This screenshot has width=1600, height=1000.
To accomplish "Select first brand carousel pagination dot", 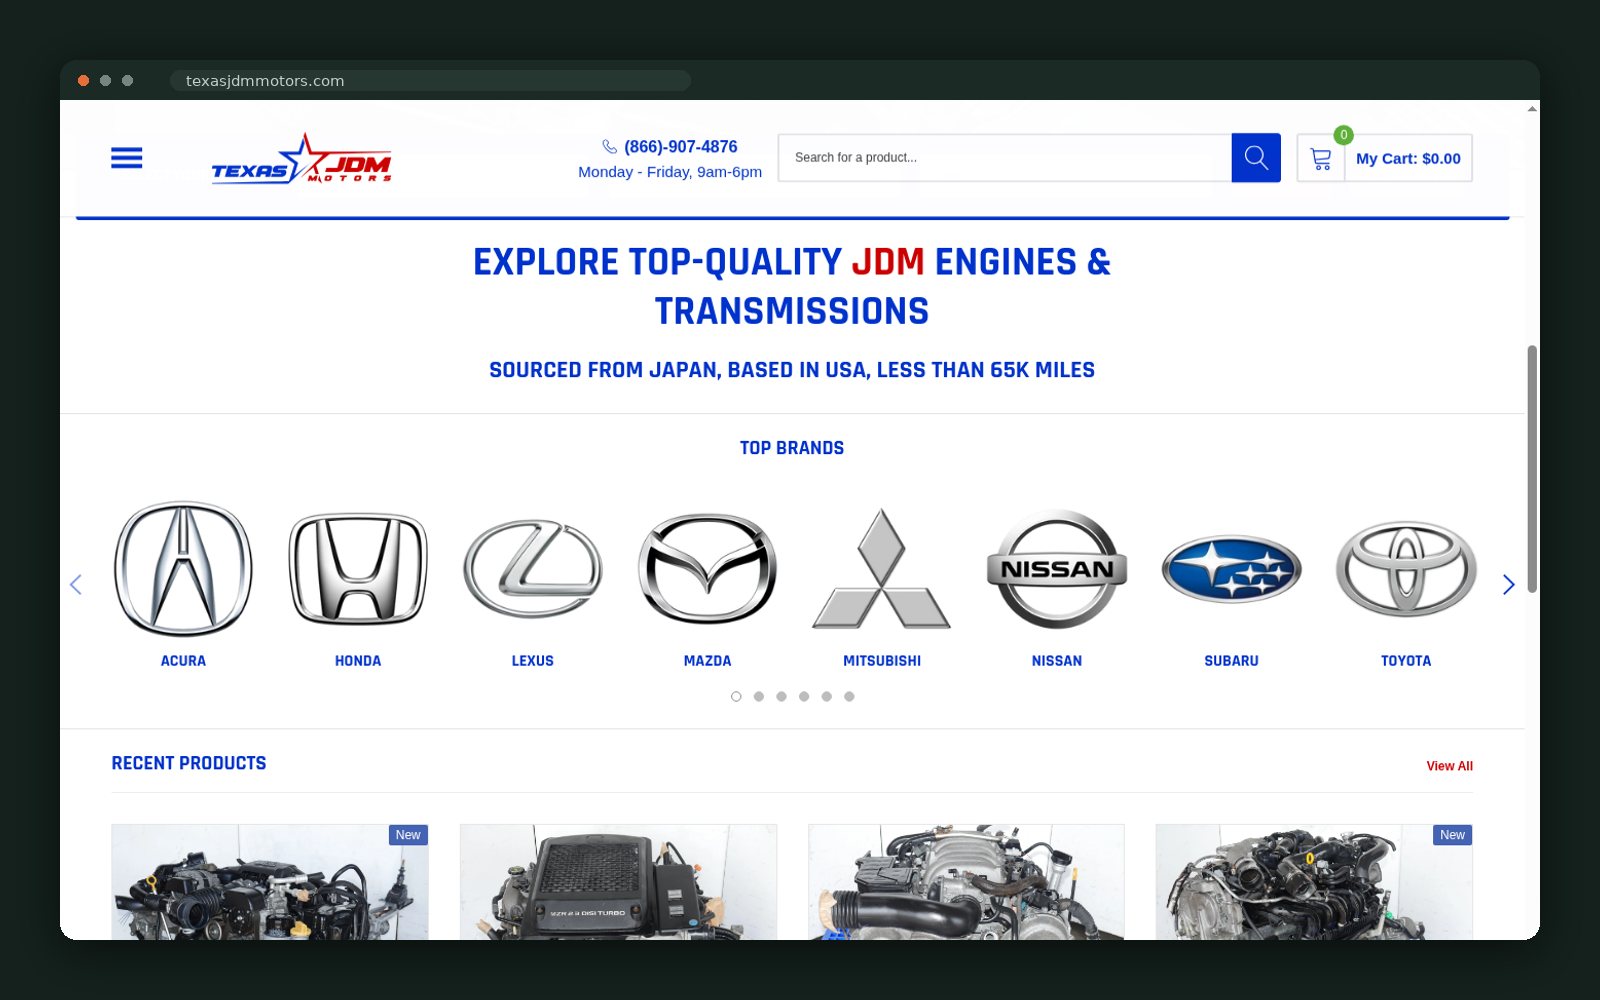I will tap(736, 697).
